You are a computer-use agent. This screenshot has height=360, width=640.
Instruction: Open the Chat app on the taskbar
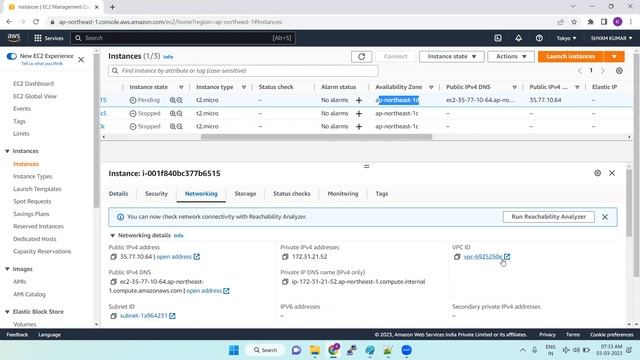point(296,350)
